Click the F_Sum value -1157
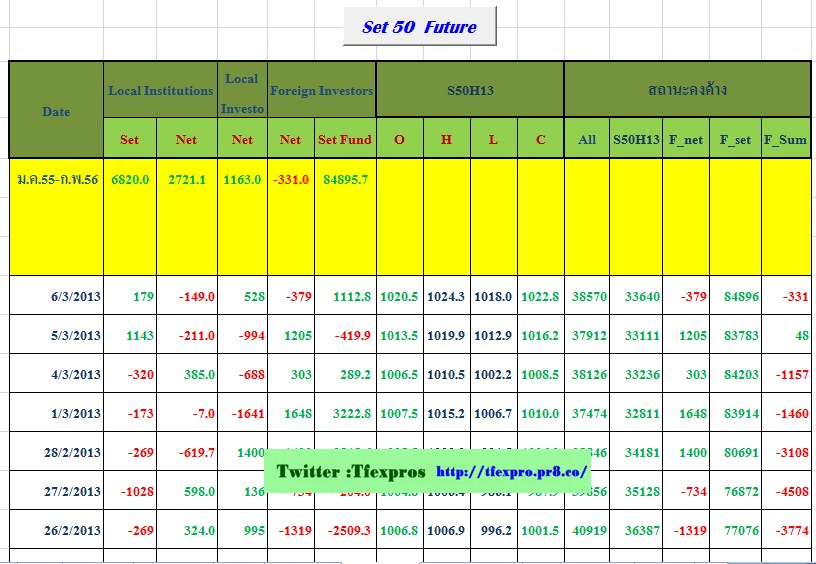Viewport: 816px width, 564px height. [788, 374]
